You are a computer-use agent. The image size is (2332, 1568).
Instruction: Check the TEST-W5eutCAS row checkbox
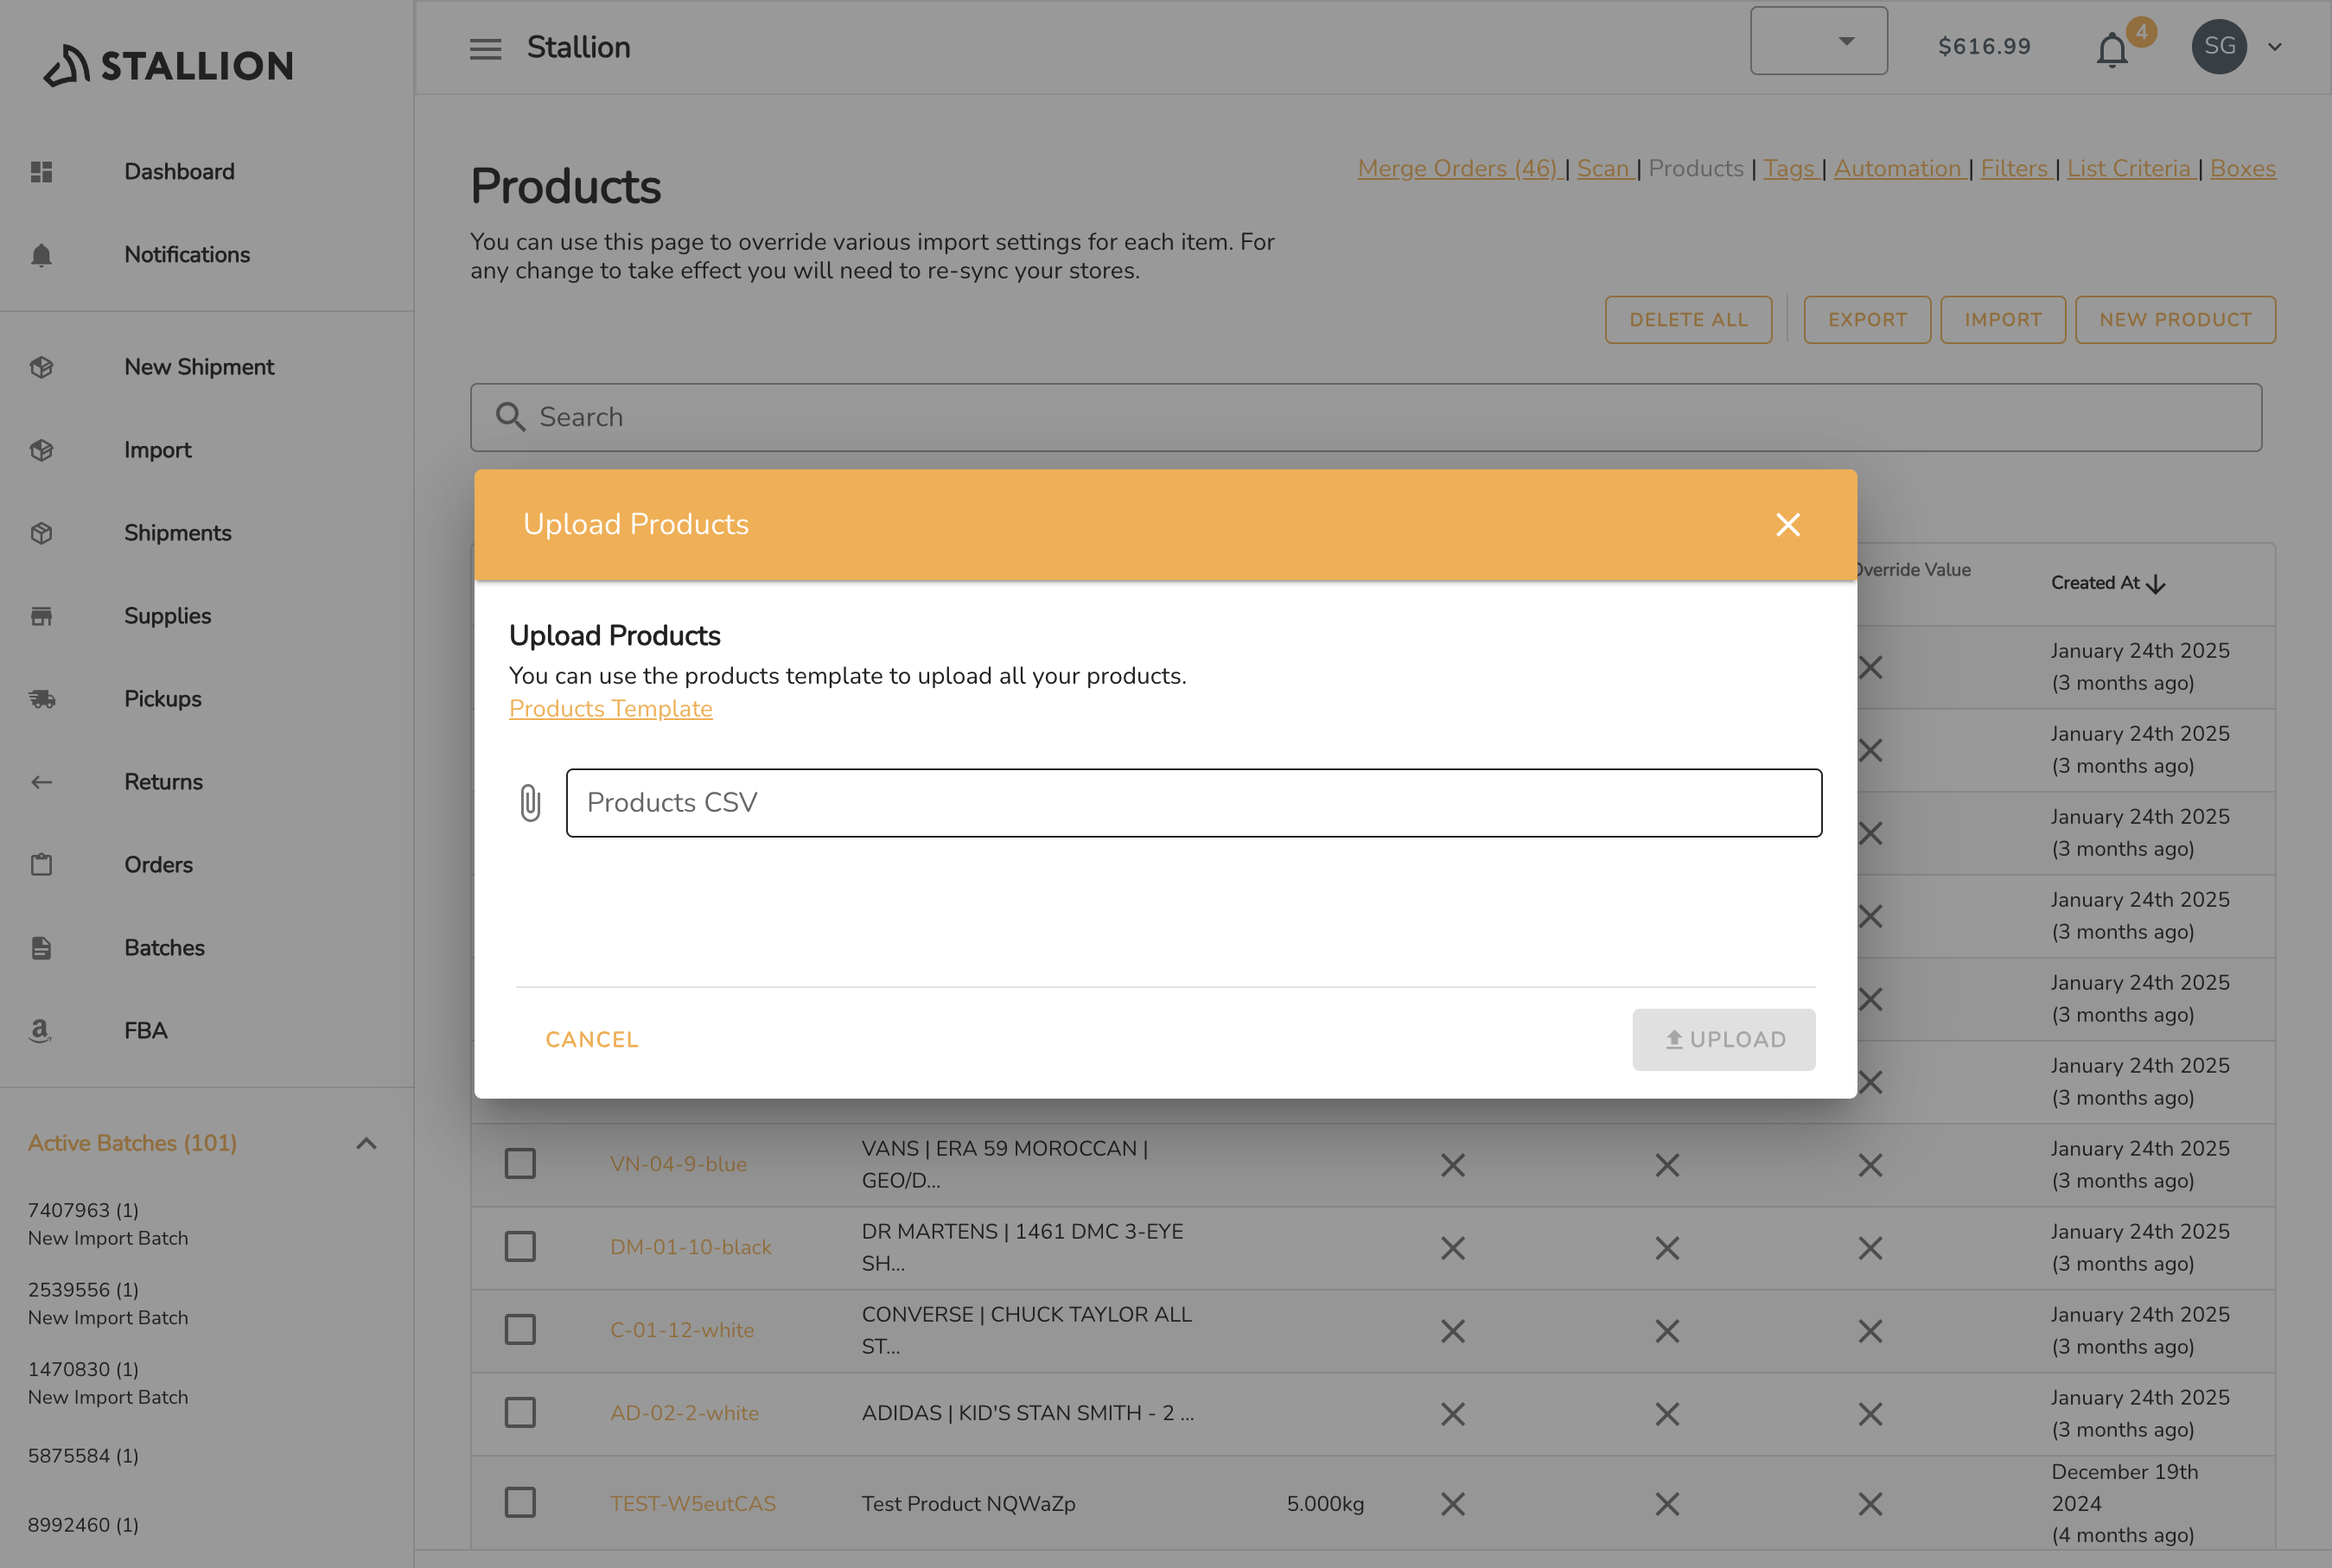coord(520,1502)
